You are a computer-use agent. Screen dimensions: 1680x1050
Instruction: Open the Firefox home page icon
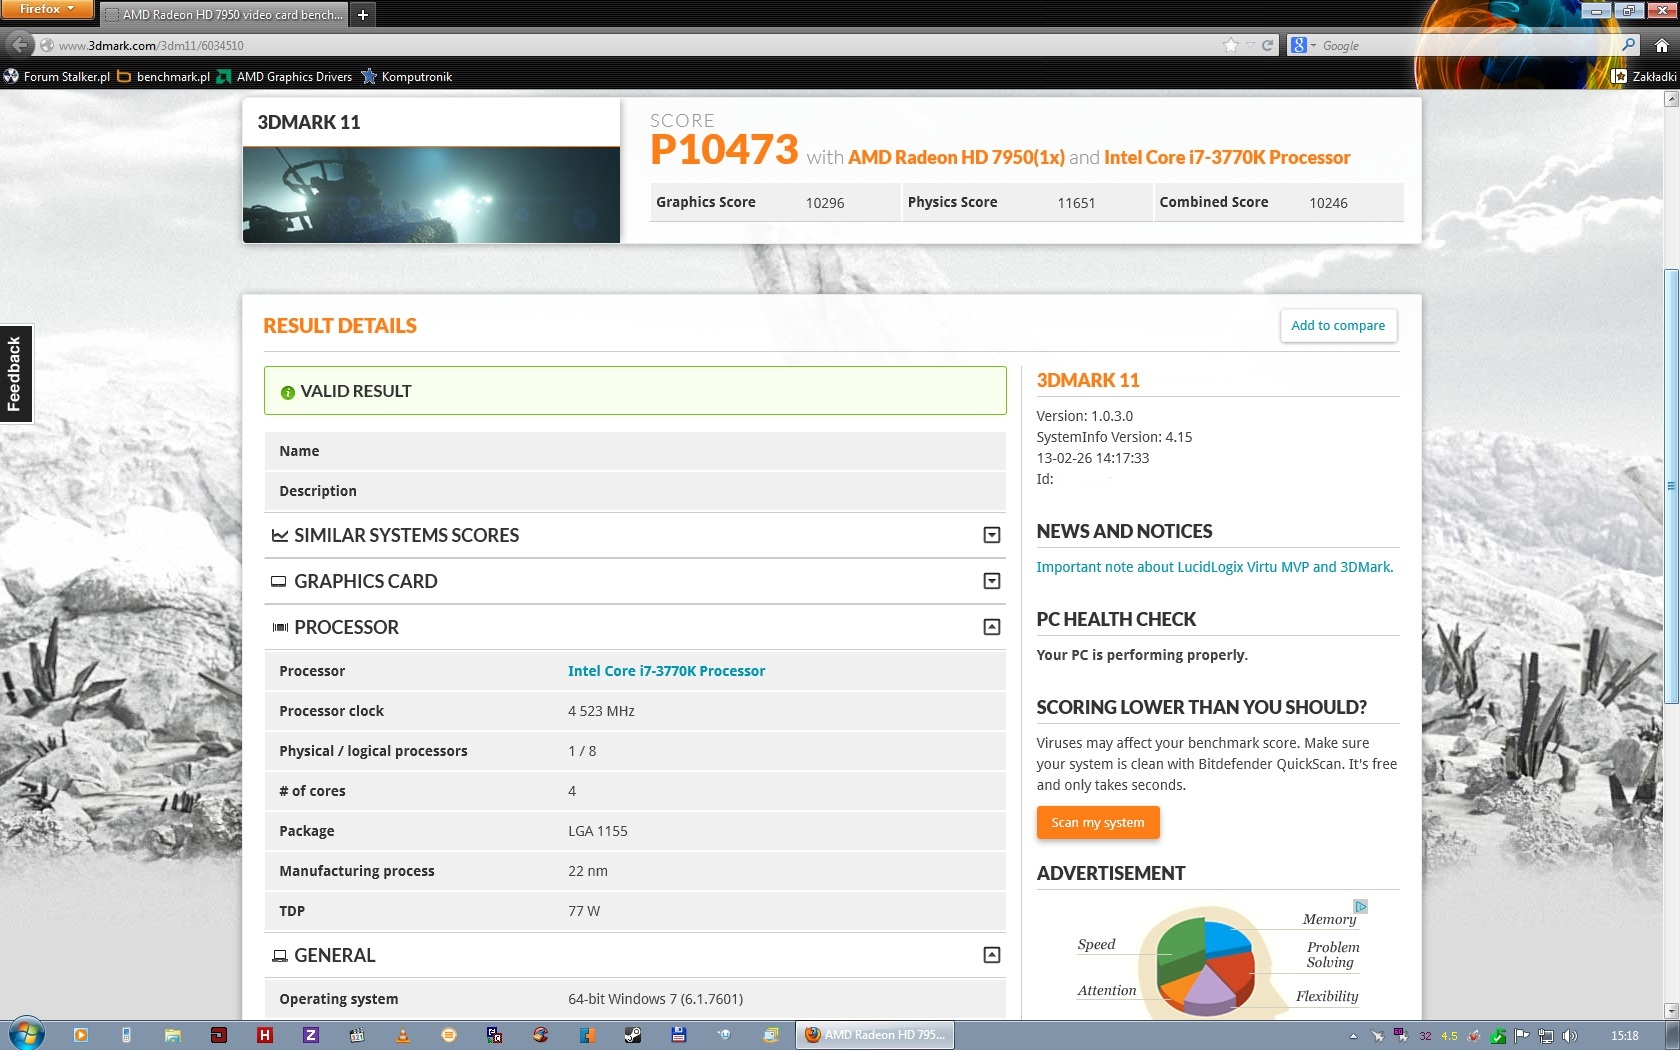[x=1661, y=45]
